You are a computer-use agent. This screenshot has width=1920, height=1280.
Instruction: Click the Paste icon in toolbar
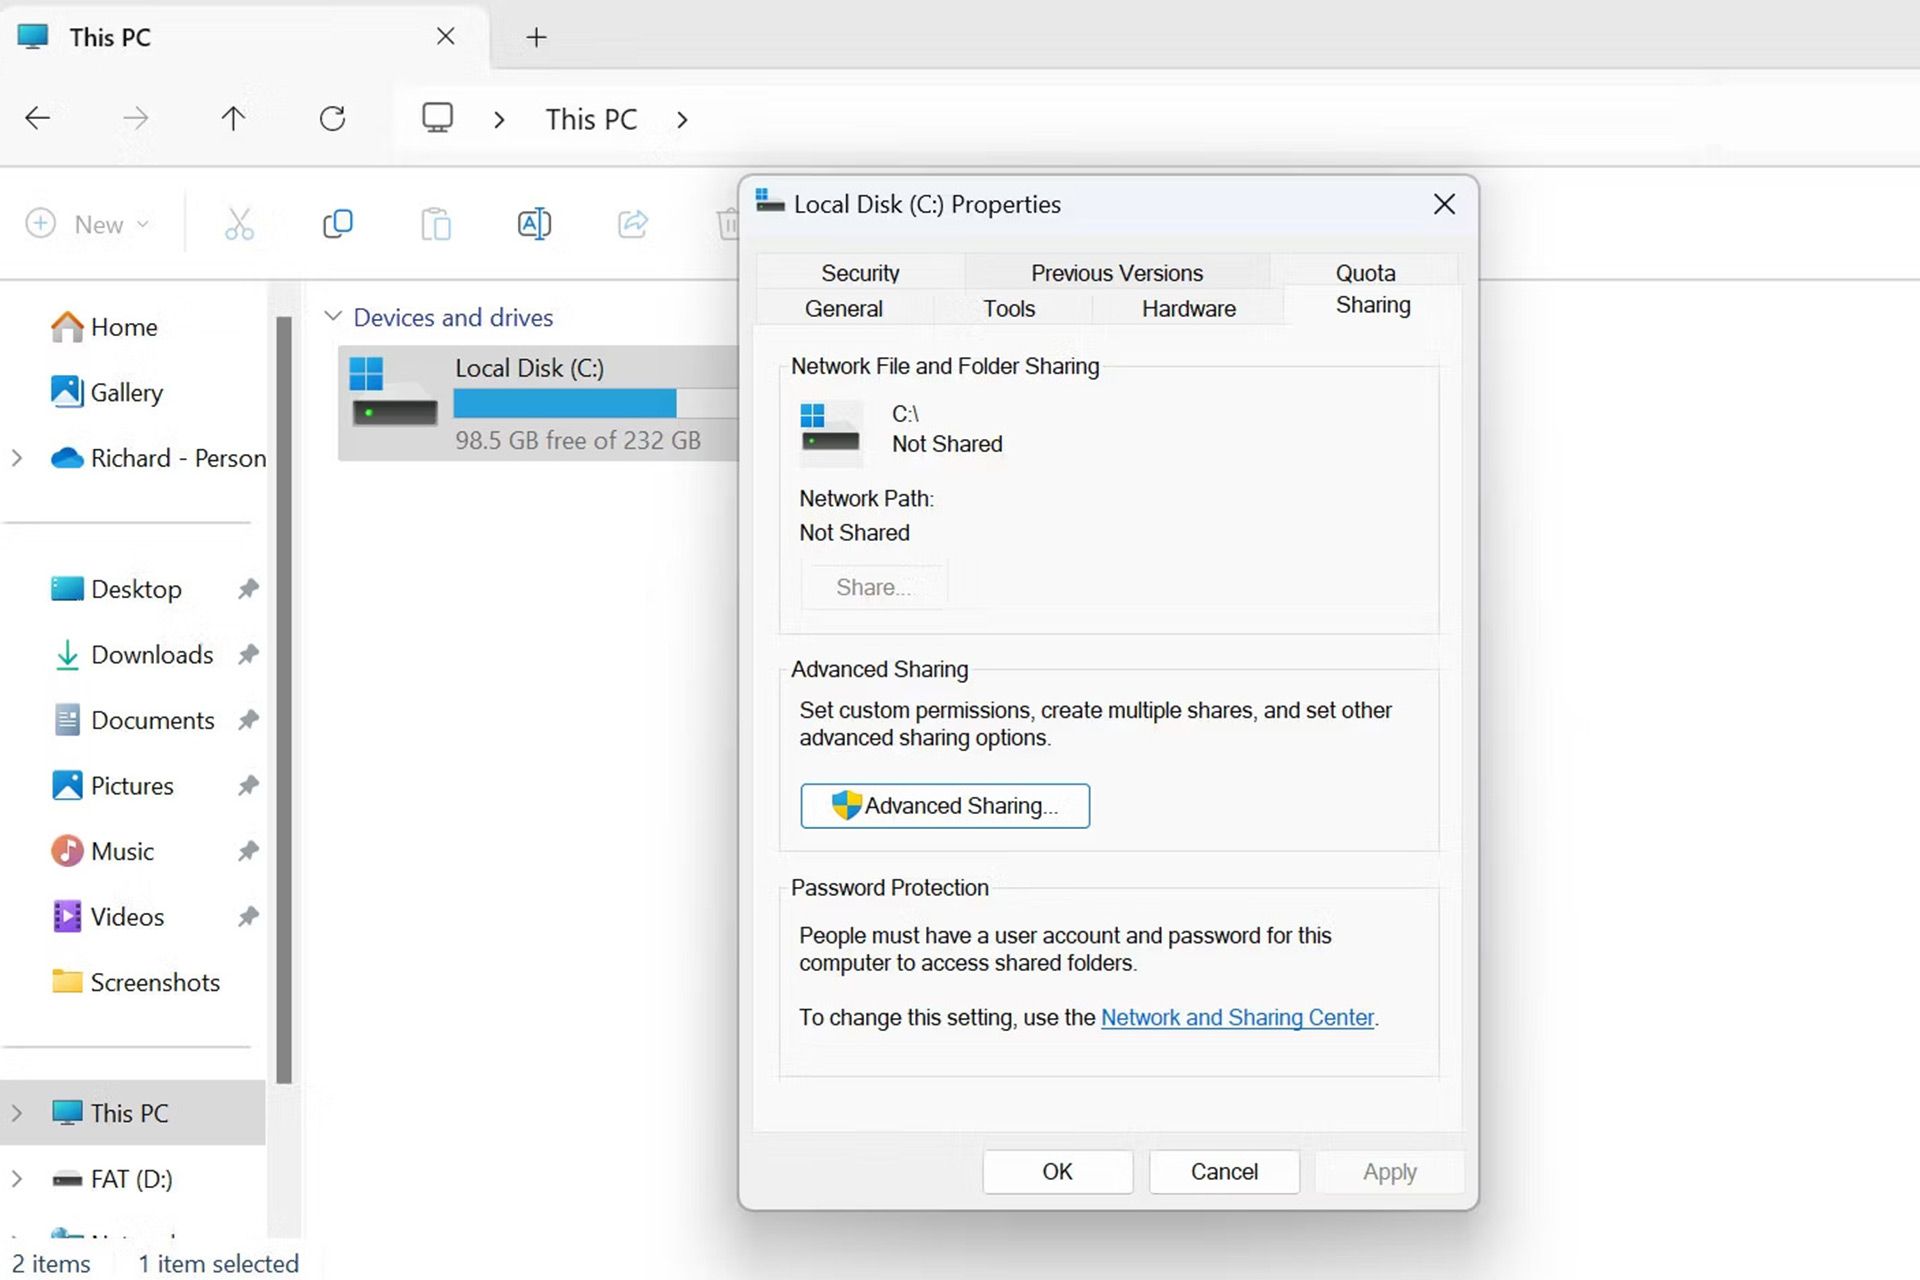[x=436, y=224]
